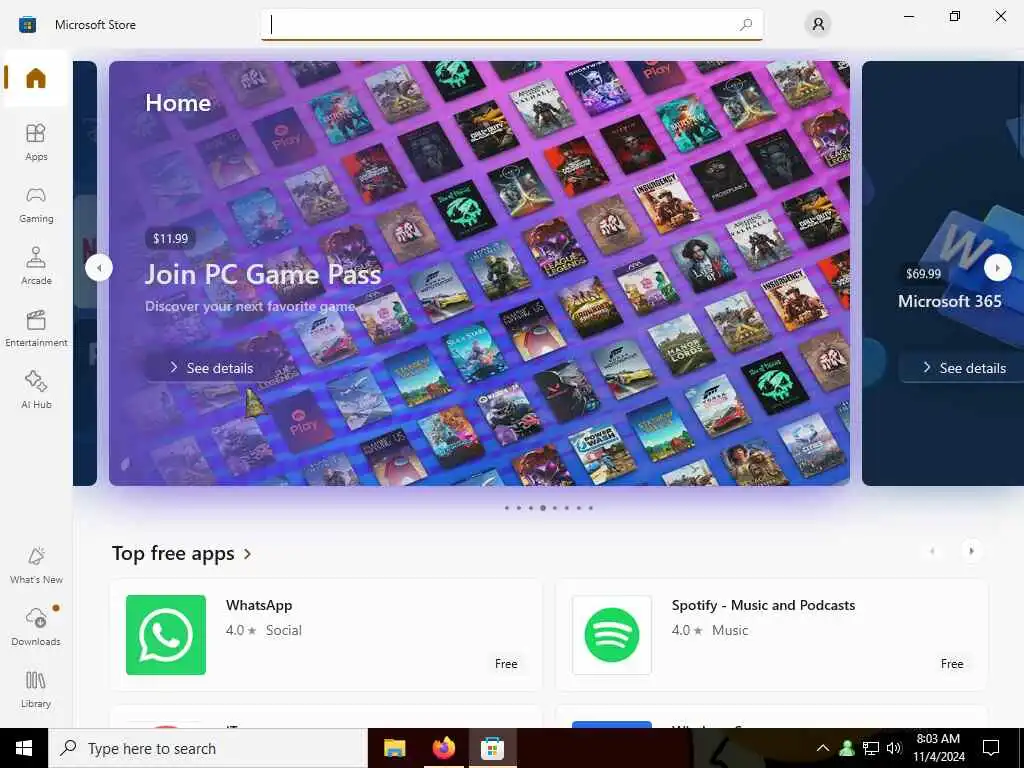The height and width of the screenshot is (768, 1024).
Task: Open the Entertainment section
Action: (36, 328)
